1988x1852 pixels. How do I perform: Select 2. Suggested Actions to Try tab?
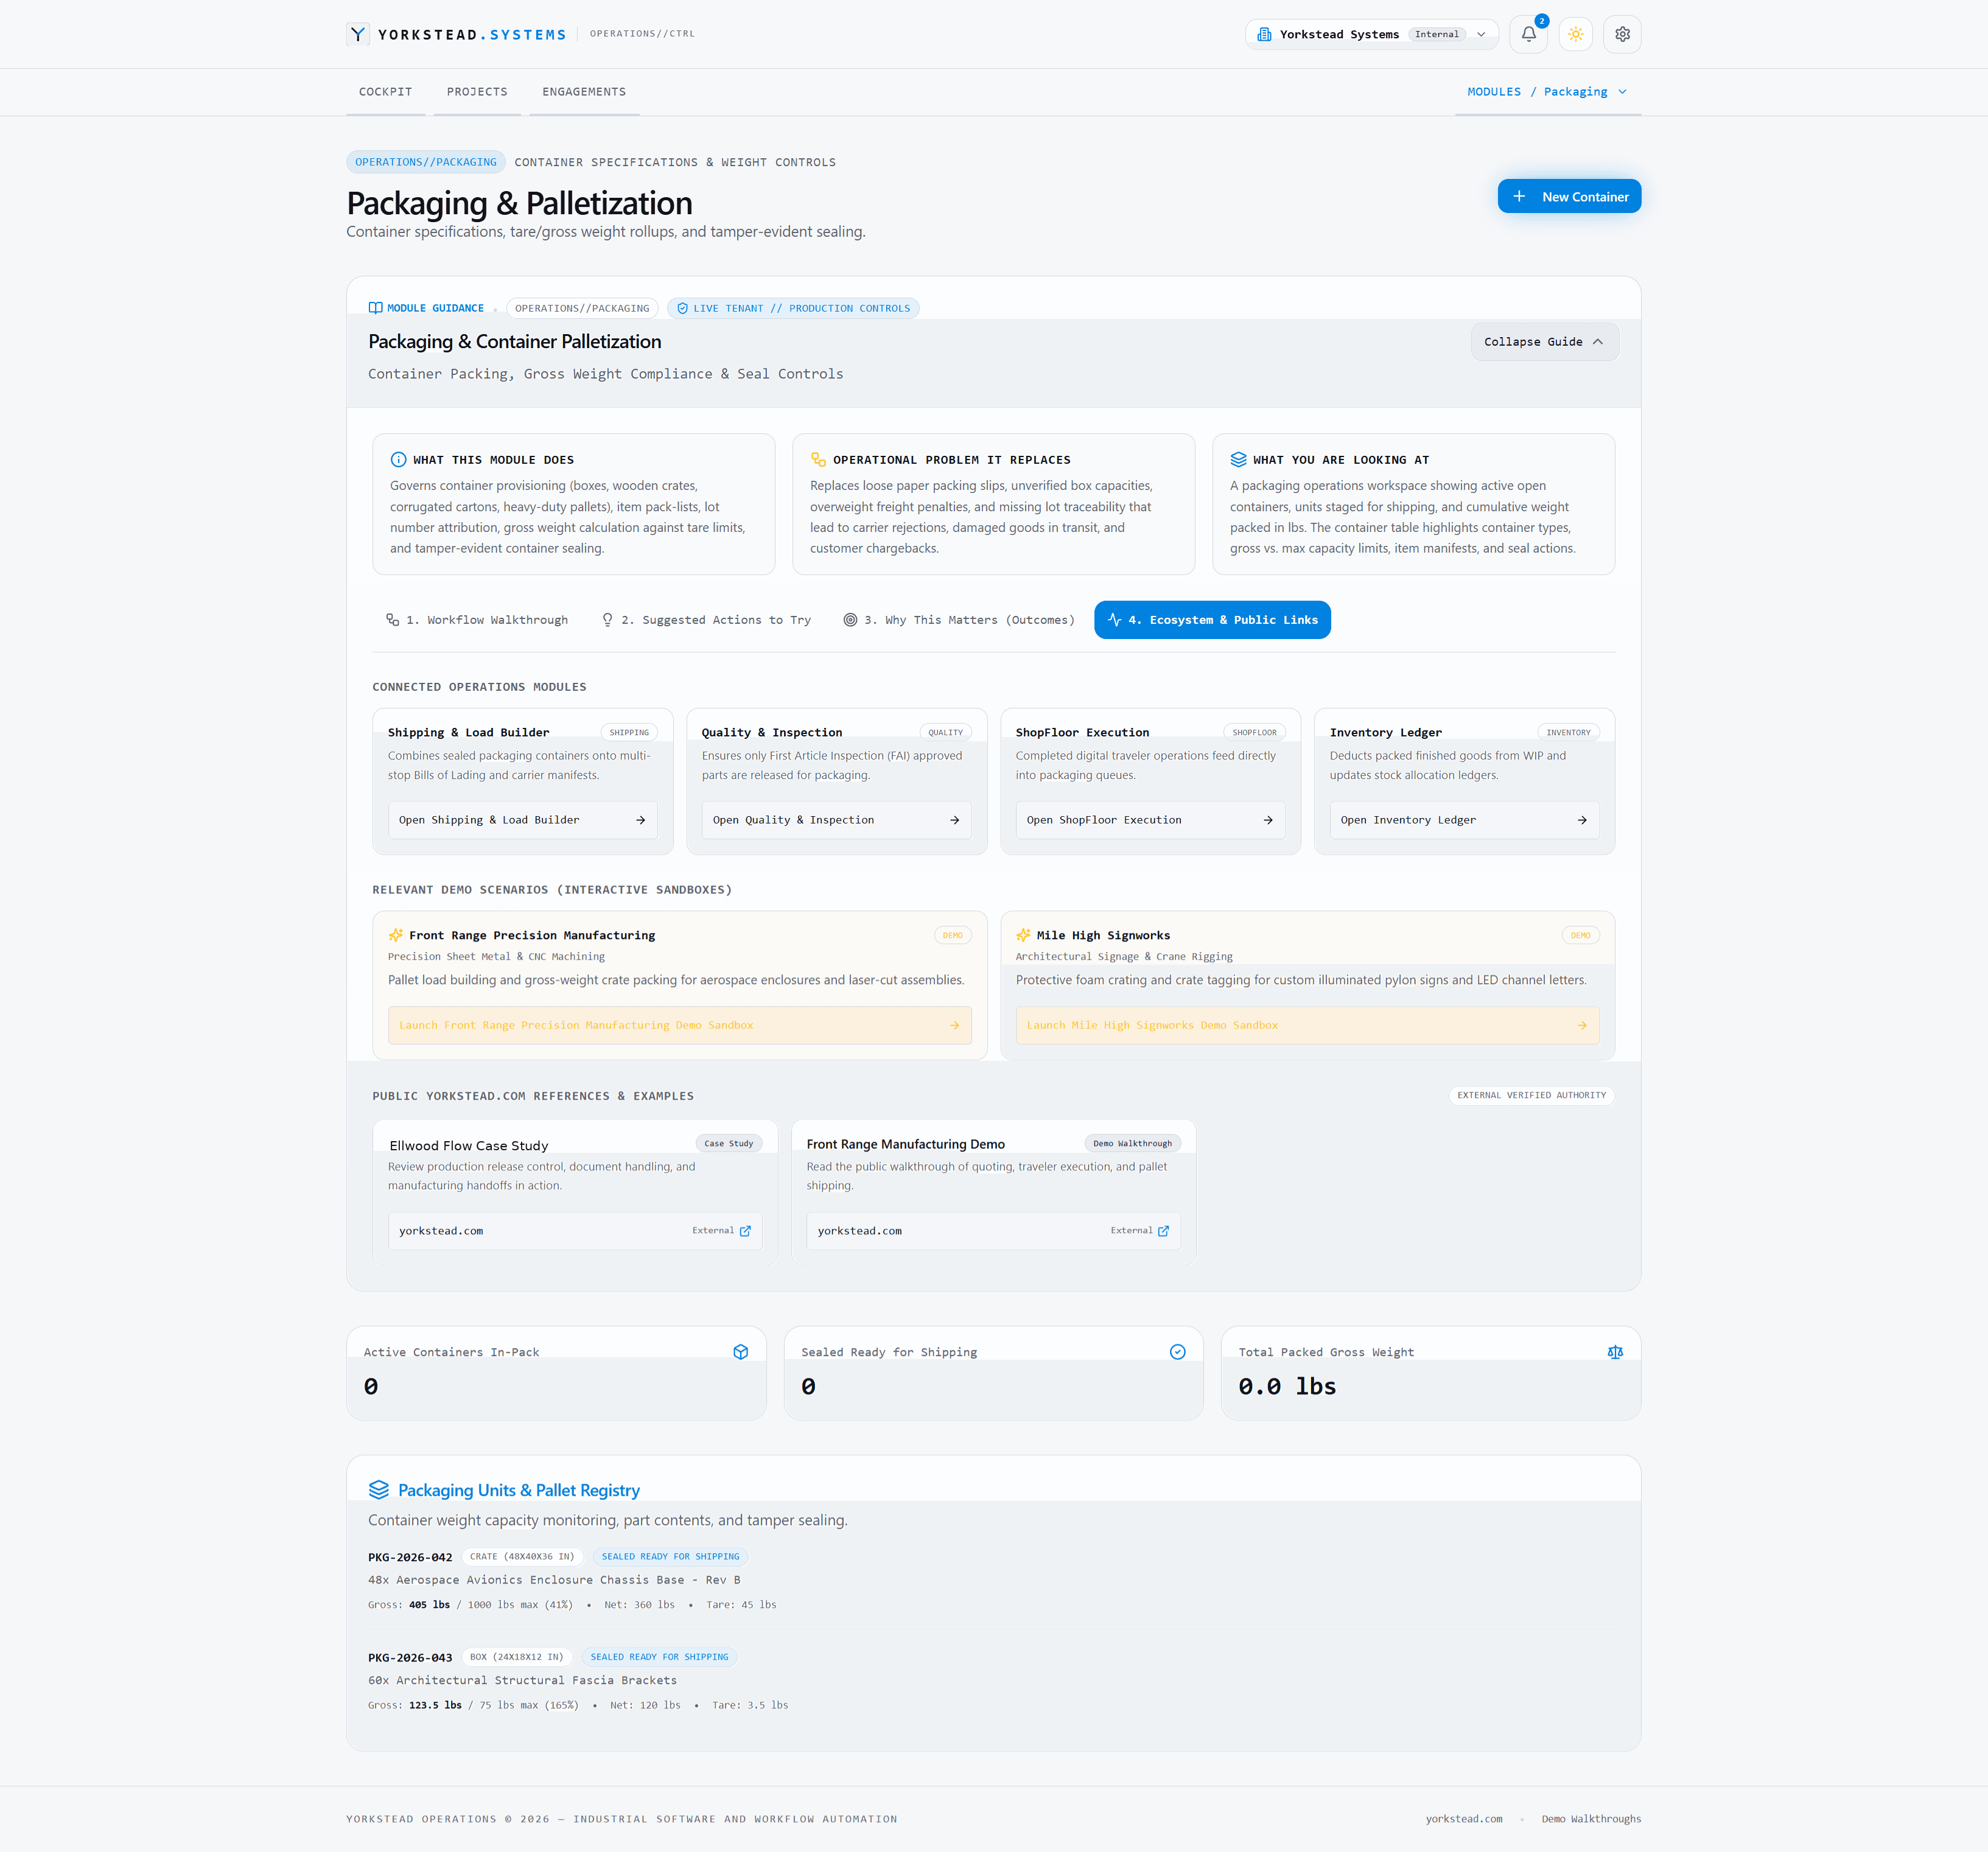pyautogui.click(x=706, y=620)
